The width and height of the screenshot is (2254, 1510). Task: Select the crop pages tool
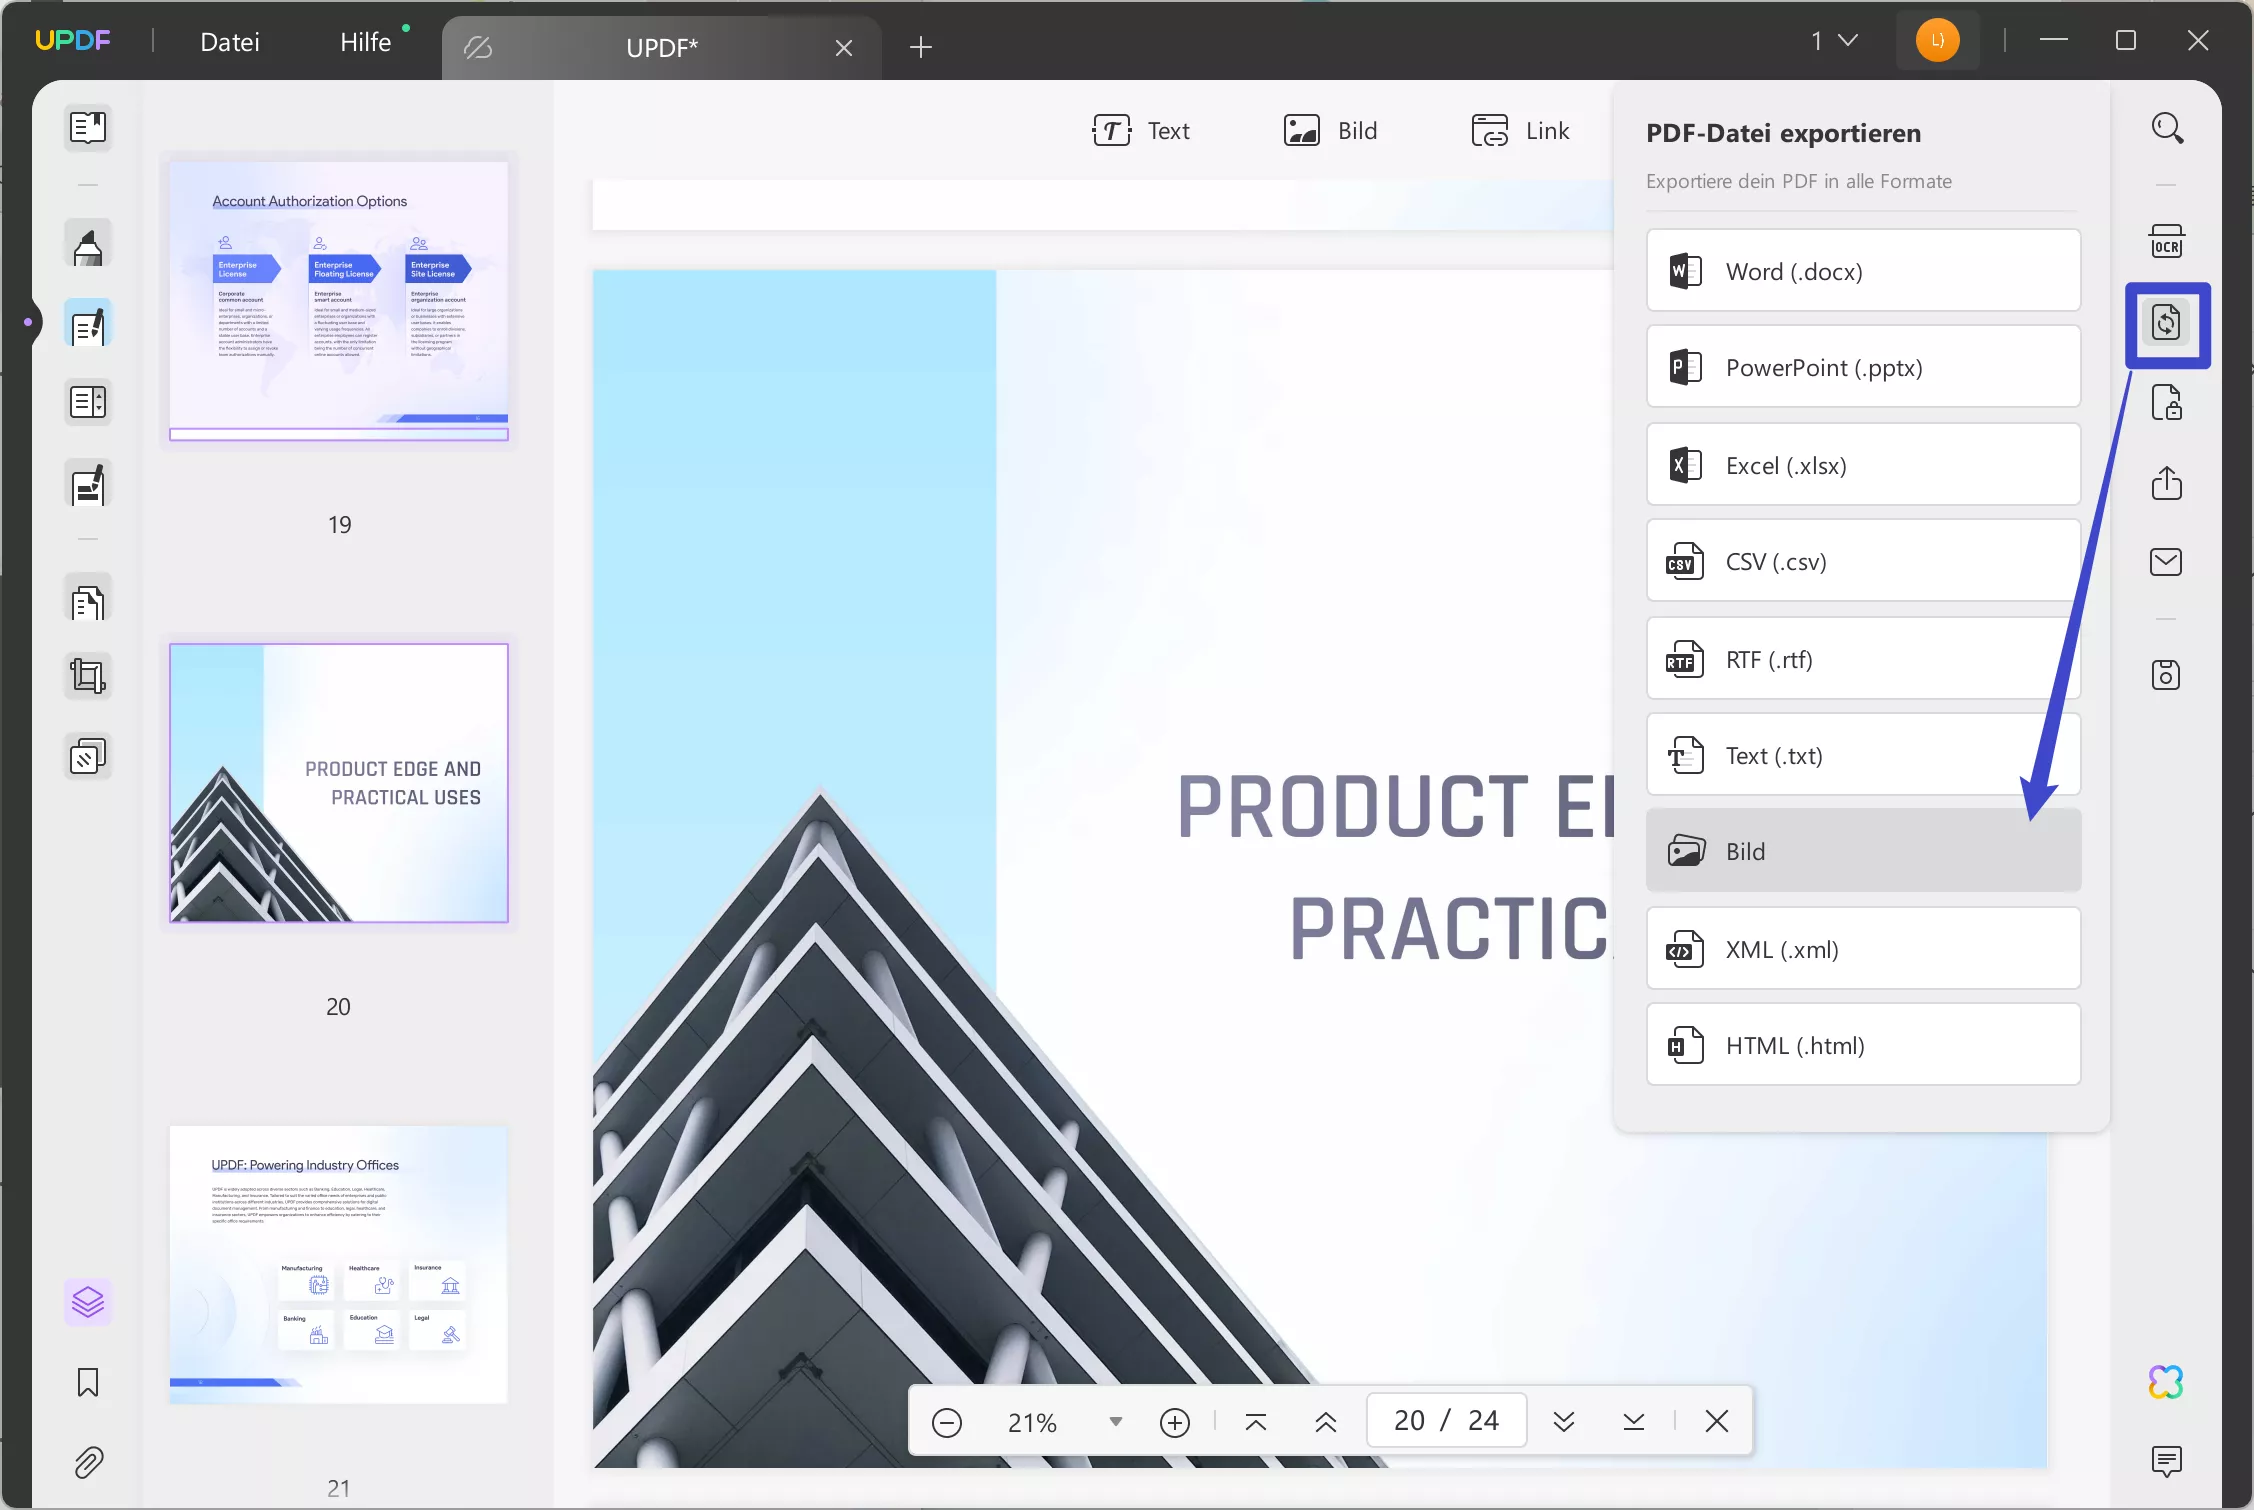(88, 677)
